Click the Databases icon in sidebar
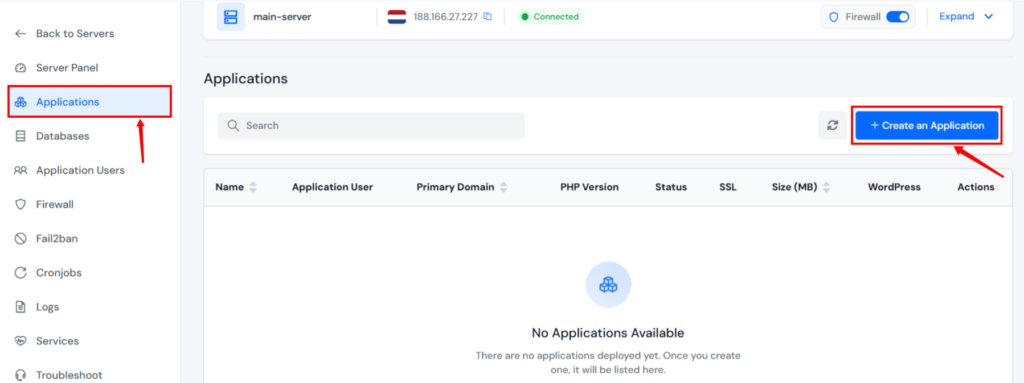The width and height of the screenshot is (1024, 383). pos(21,136)
